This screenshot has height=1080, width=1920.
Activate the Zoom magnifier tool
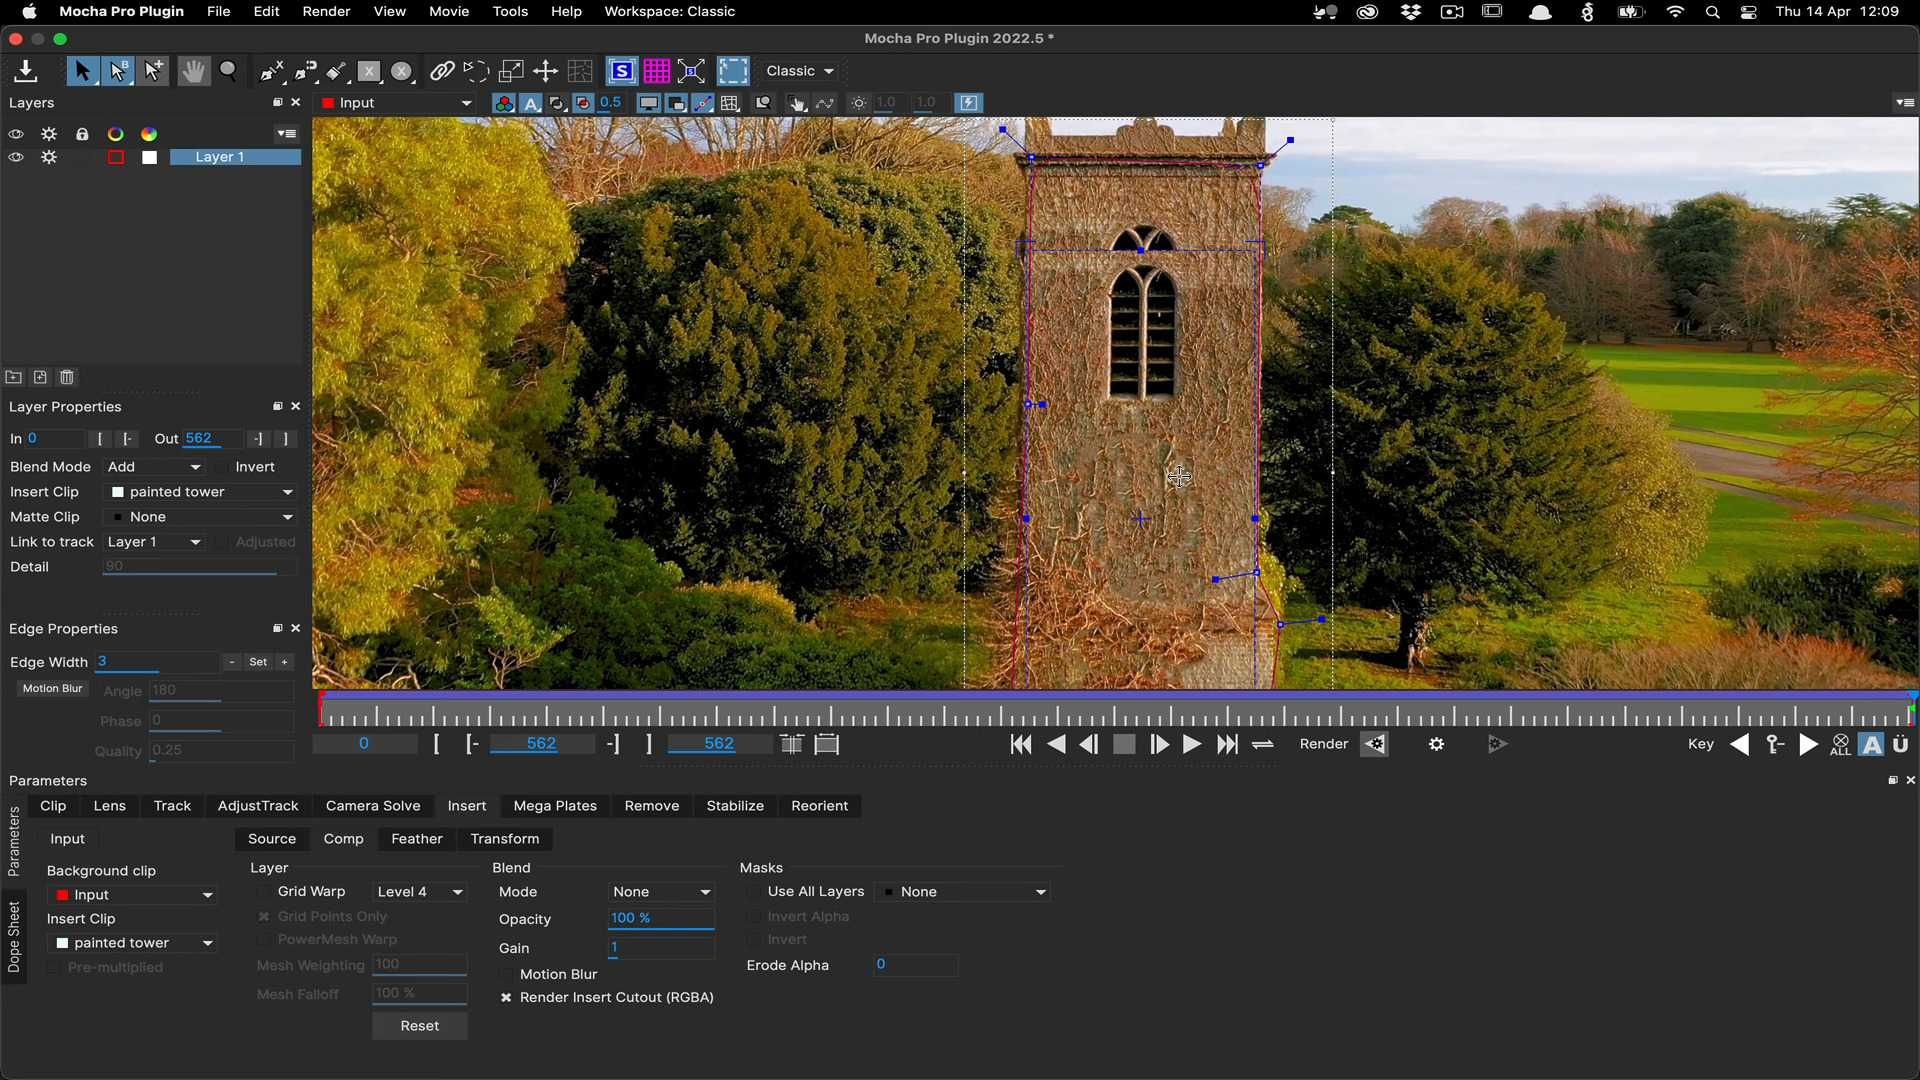(229, 71)
